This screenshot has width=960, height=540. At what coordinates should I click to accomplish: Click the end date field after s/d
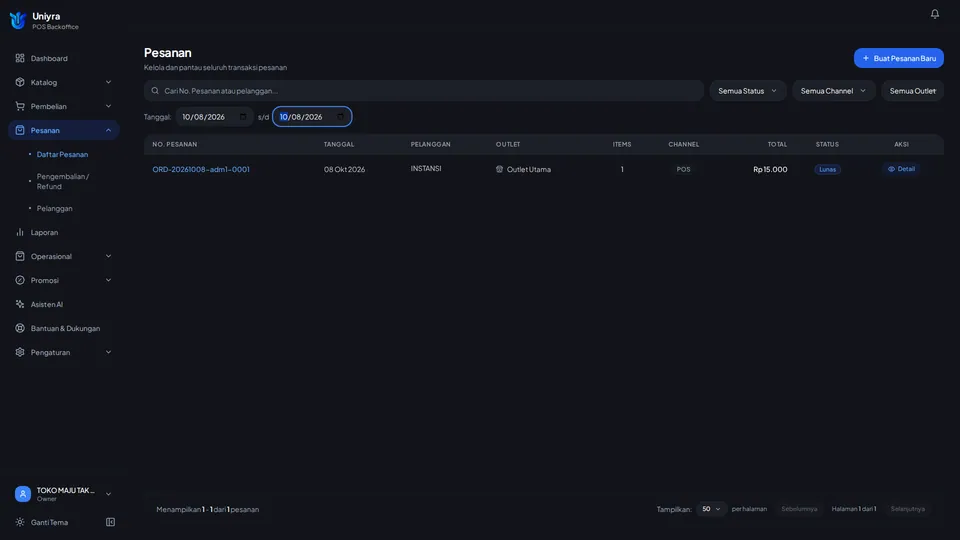312,116
